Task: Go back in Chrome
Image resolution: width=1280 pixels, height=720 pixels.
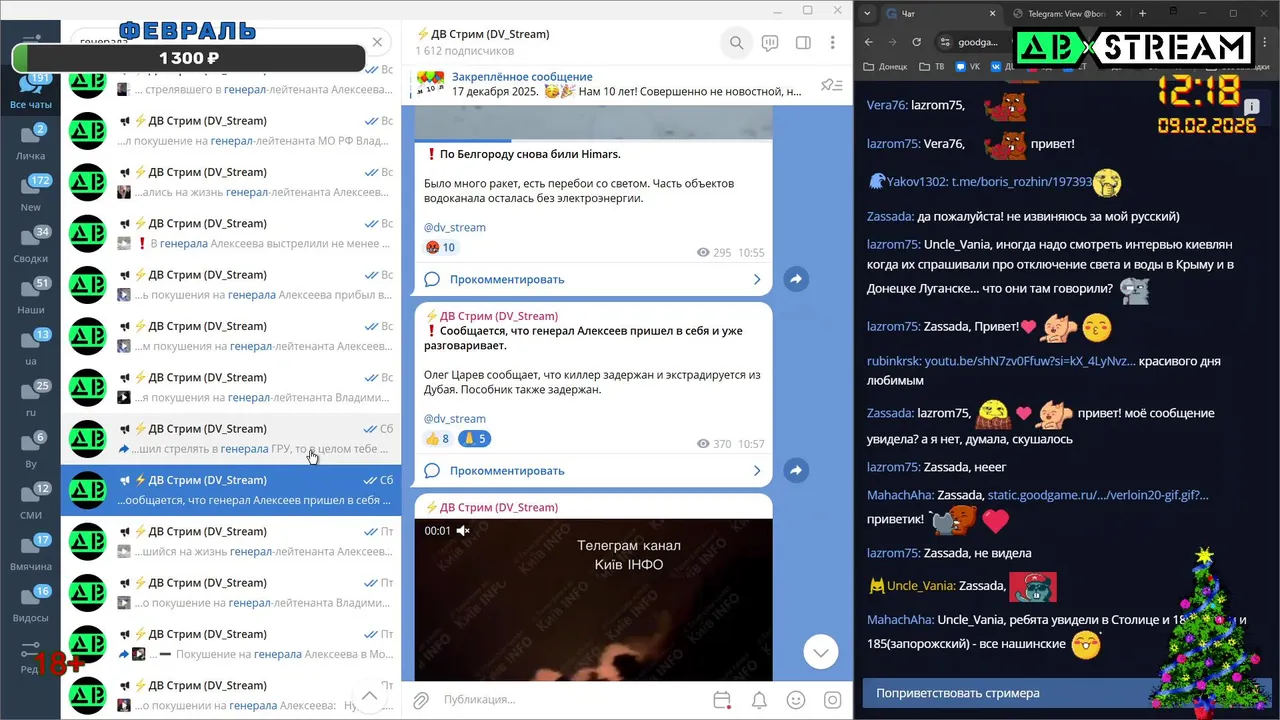Action: [x=868, y=42]
